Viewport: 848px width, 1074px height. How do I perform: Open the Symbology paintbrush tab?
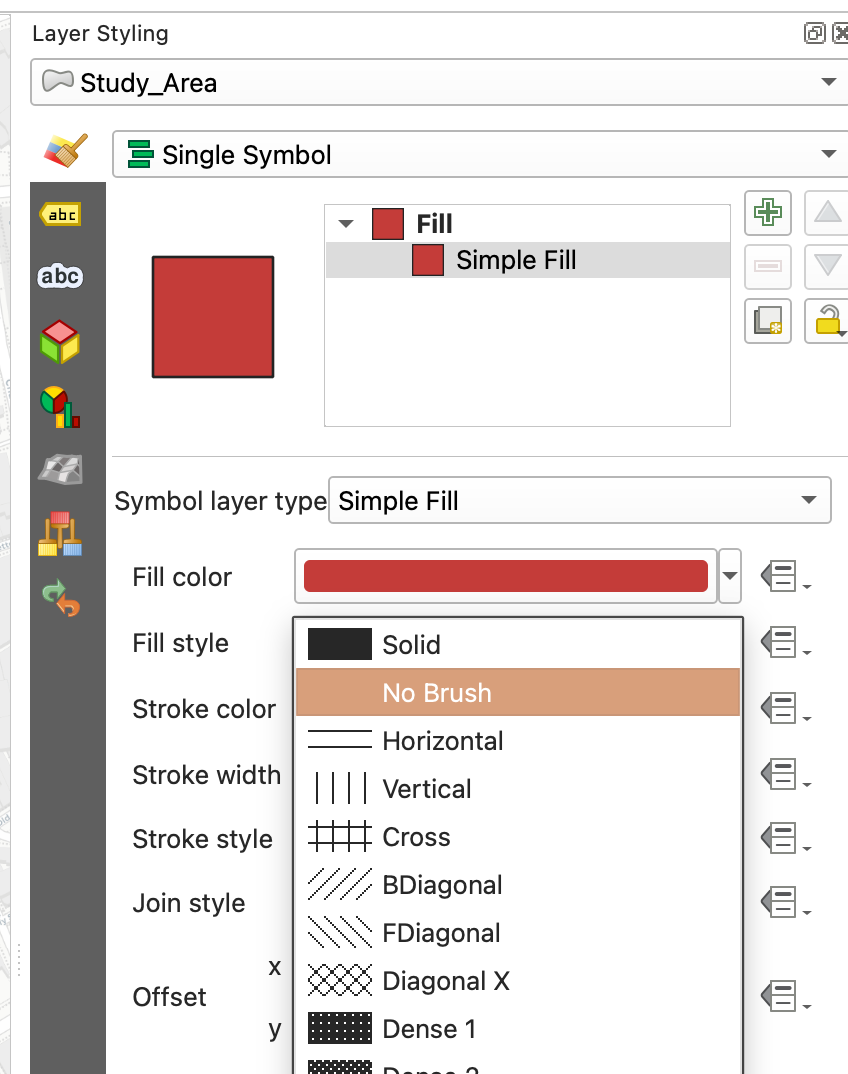(66, 152)
